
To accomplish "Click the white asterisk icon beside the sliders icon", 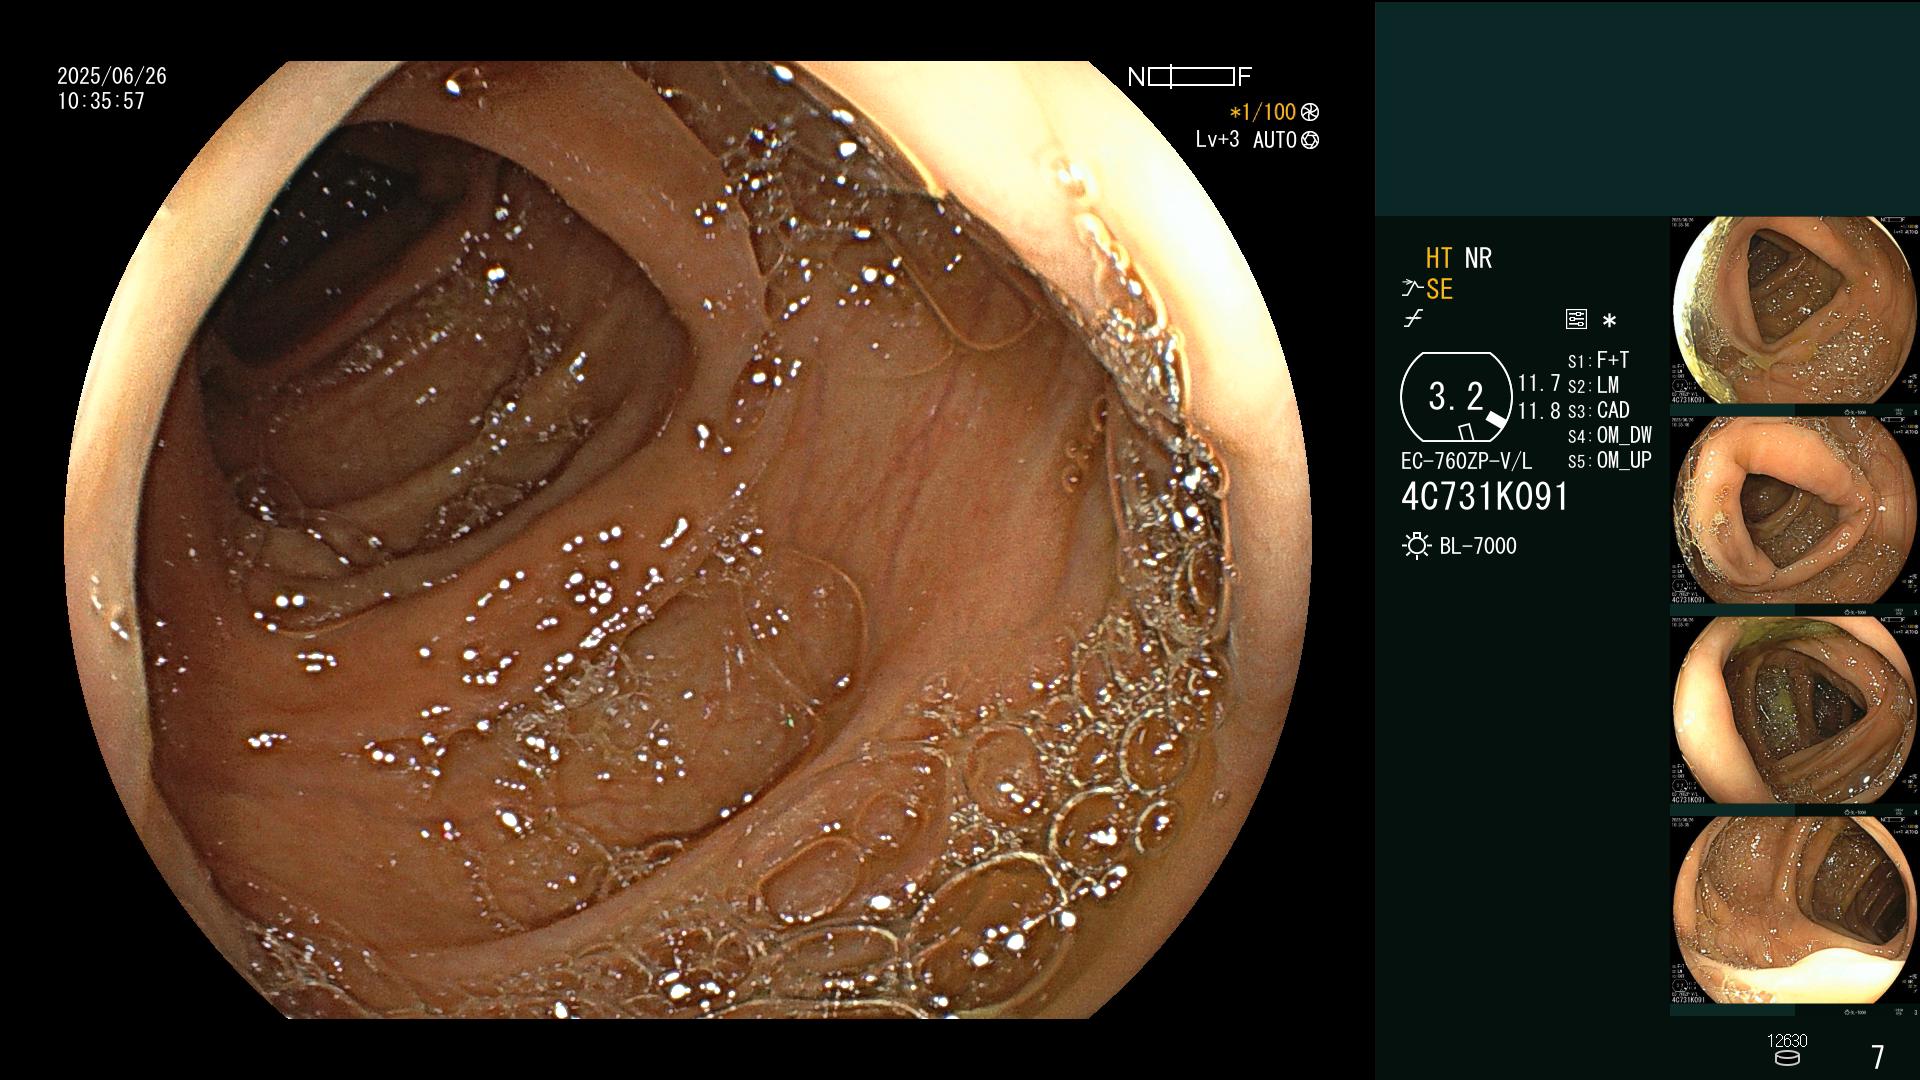I will pos(1609,321).
